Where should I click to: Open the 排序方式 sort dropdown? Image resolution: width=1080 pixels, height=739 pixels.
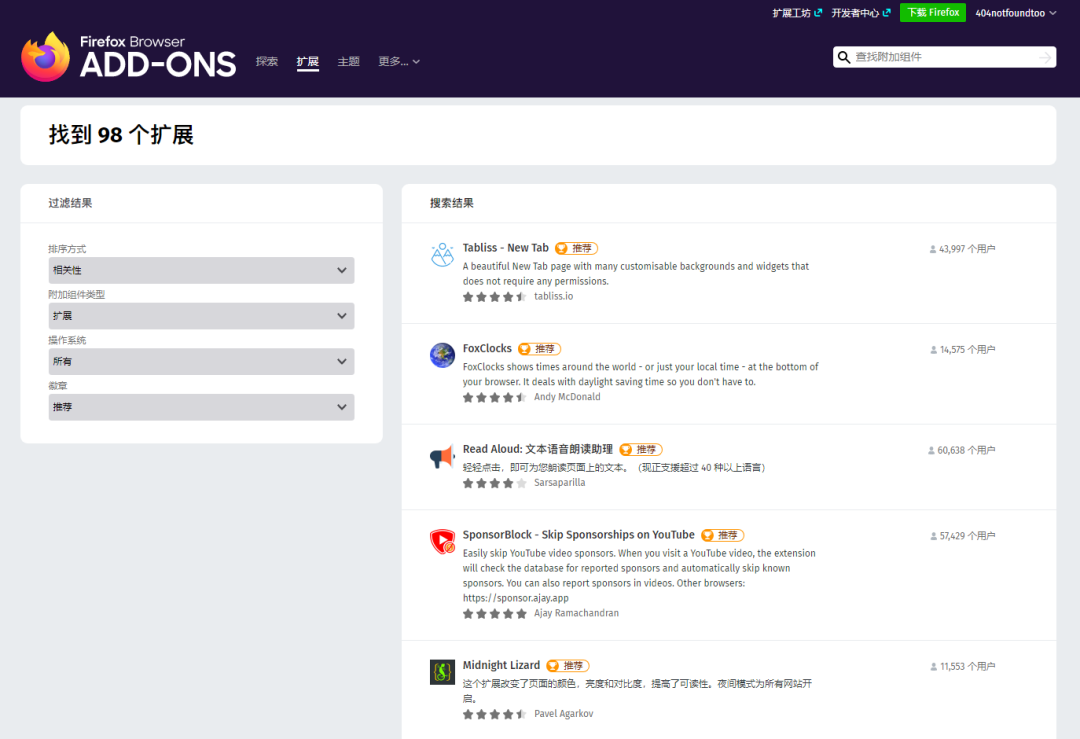coord(201,271)
